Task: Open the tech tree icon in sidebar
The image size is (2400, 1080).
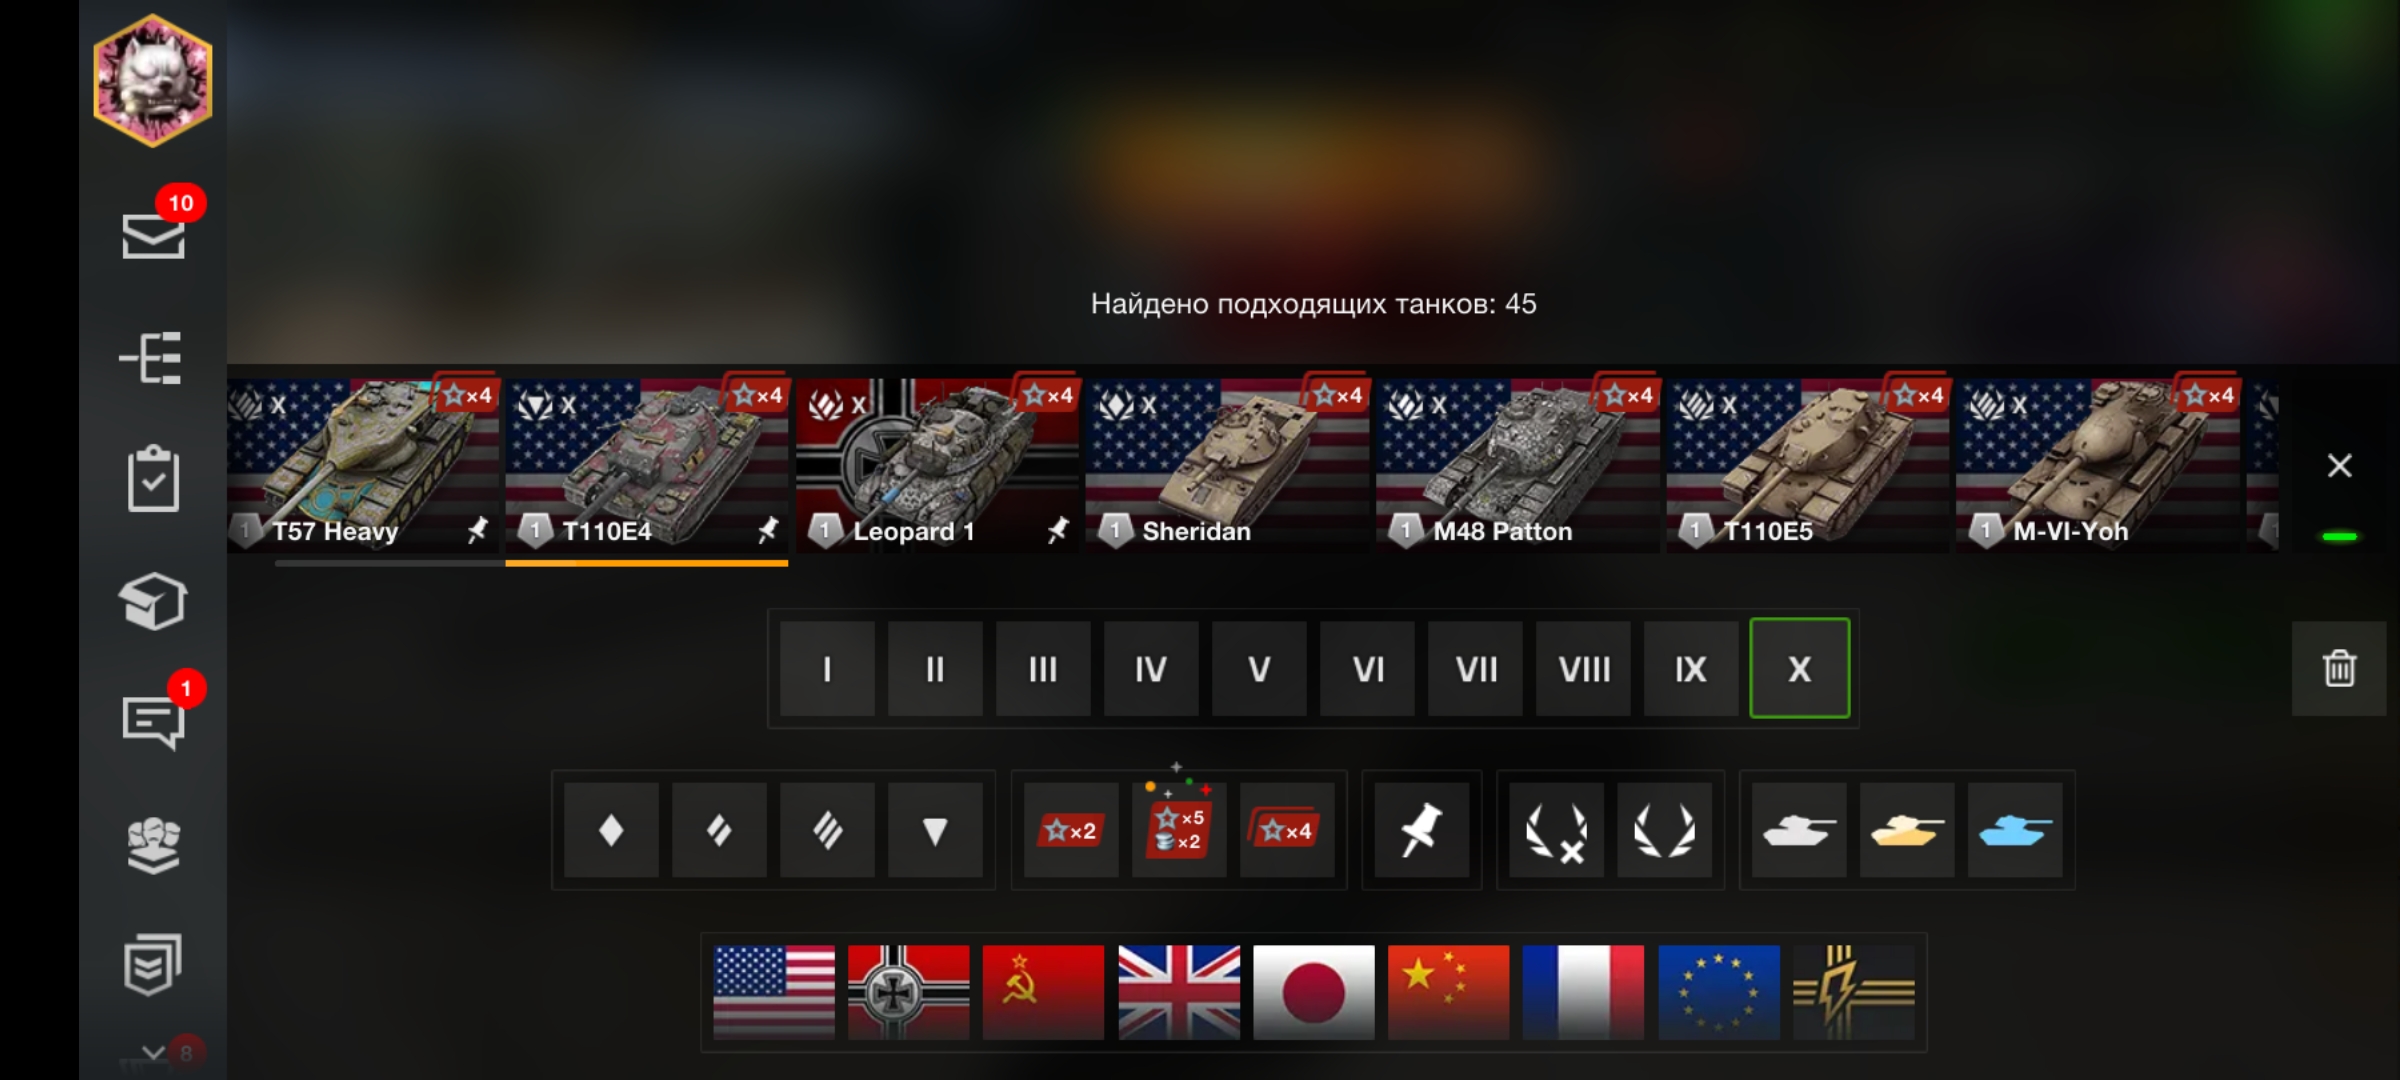Action: coord(152,358)
